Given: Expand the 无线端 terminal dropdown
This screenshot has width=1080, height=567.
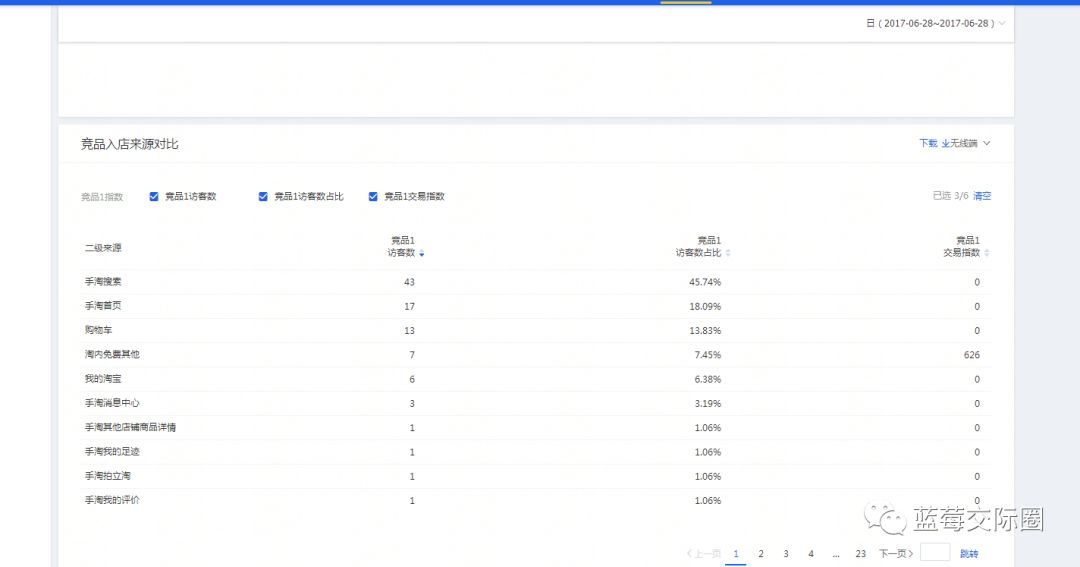Looking at the screenshot, I should pyautogui.click(x=970, y=143).
